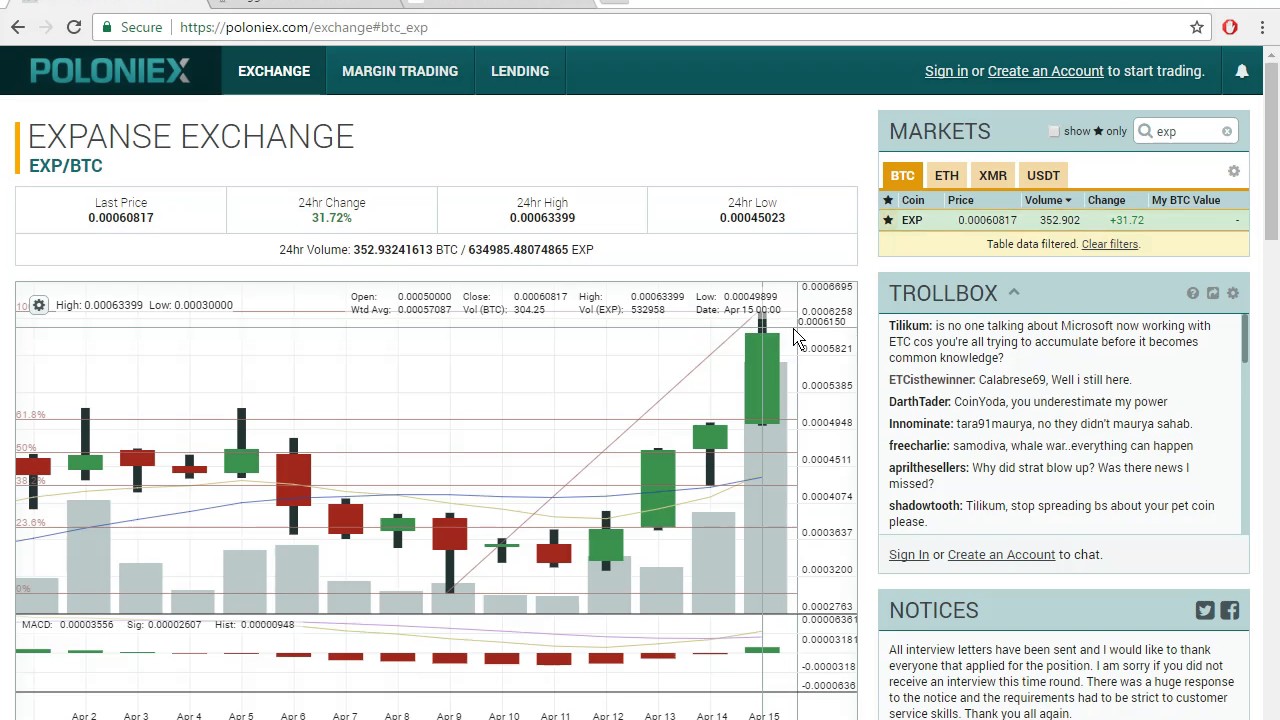Click Create an Account in header
The image size is (1280, 720).
[x=1045, y=71]
